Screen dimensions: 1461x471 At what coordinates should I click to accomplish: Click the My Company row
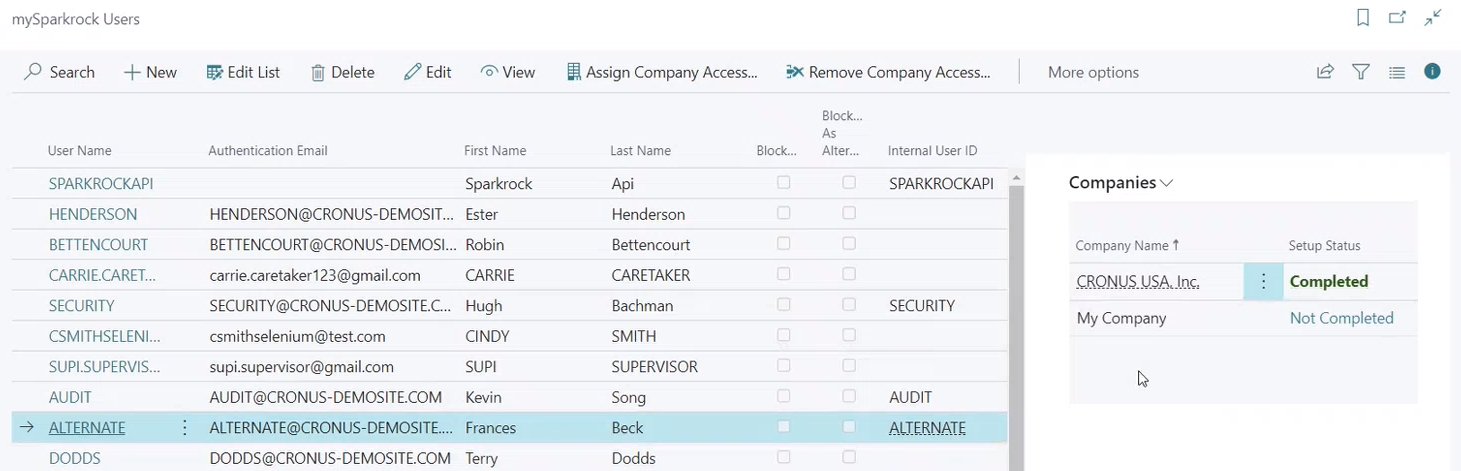point(1243,318)
